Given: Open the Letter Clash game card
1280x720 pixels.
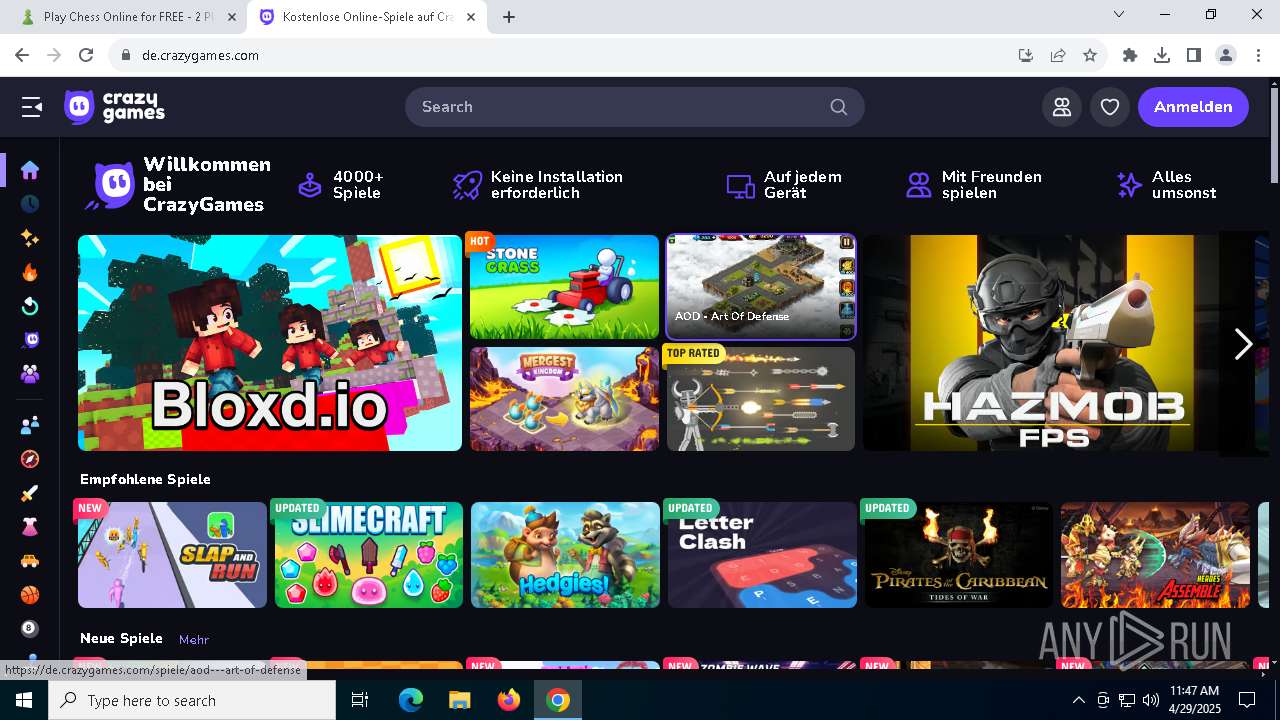Looking at the screenshot, I should [x=762, y=555].
